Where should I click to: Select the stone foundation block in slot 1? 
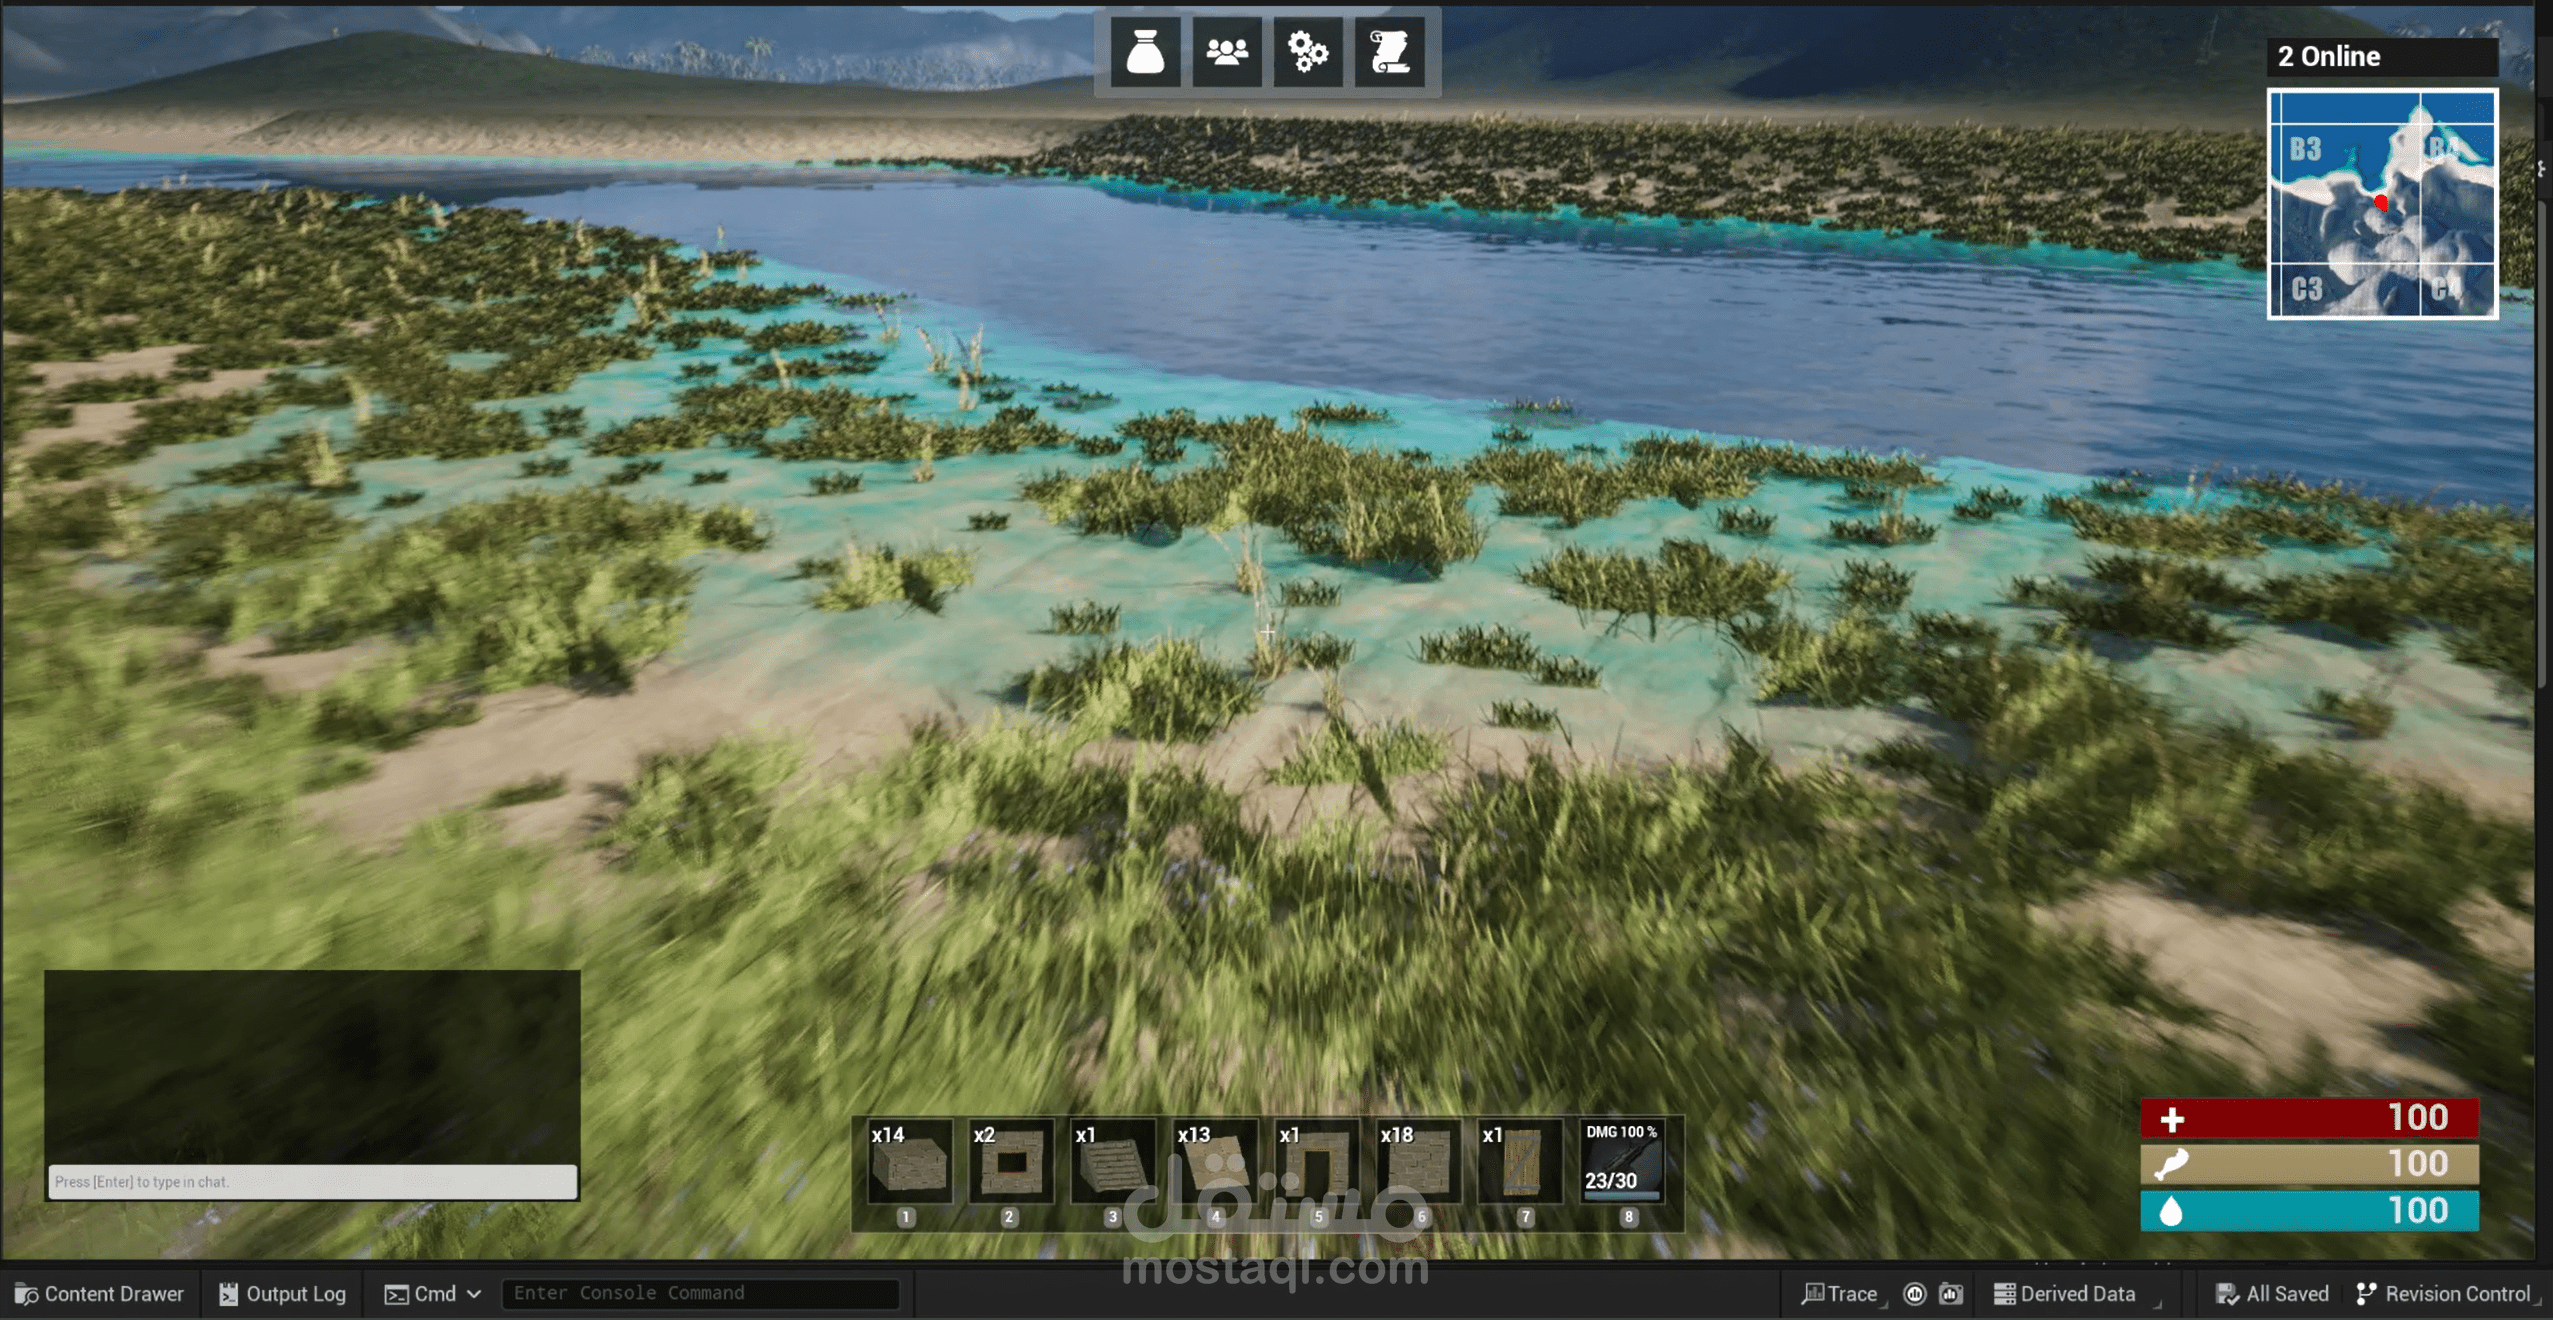coord(908,1163)
